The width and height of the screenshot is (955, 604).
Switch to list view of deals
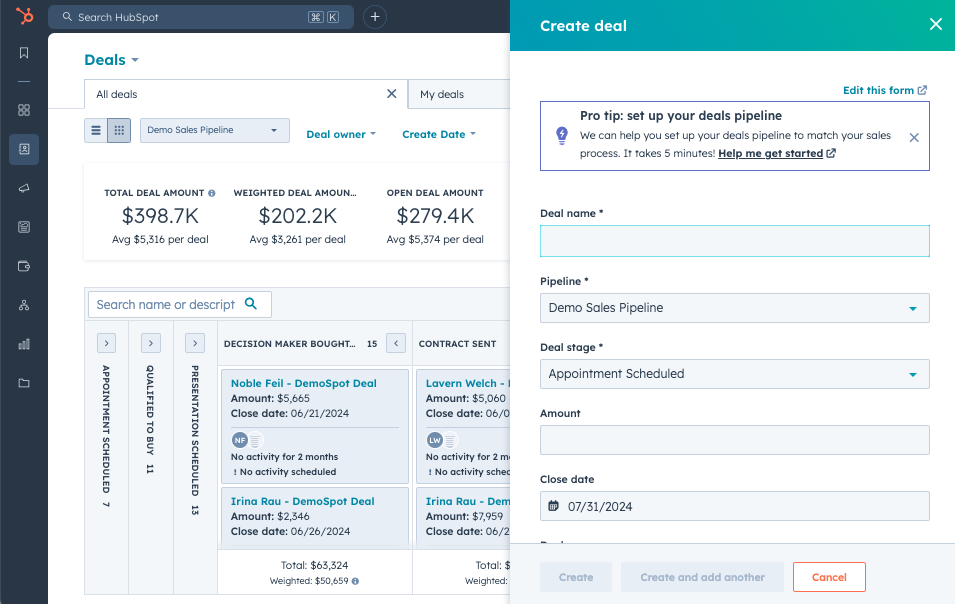(98, 130)
